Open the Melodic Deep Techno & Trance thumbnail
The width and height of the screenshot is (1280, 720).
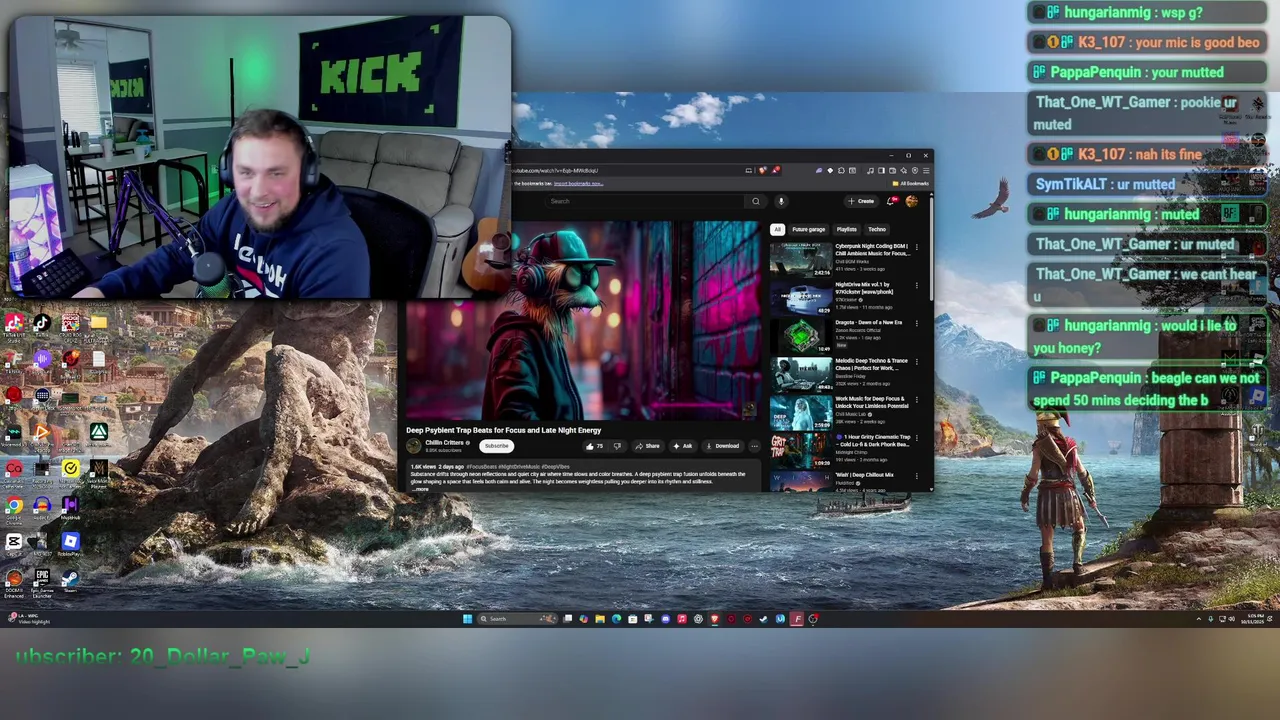point(800,373)
